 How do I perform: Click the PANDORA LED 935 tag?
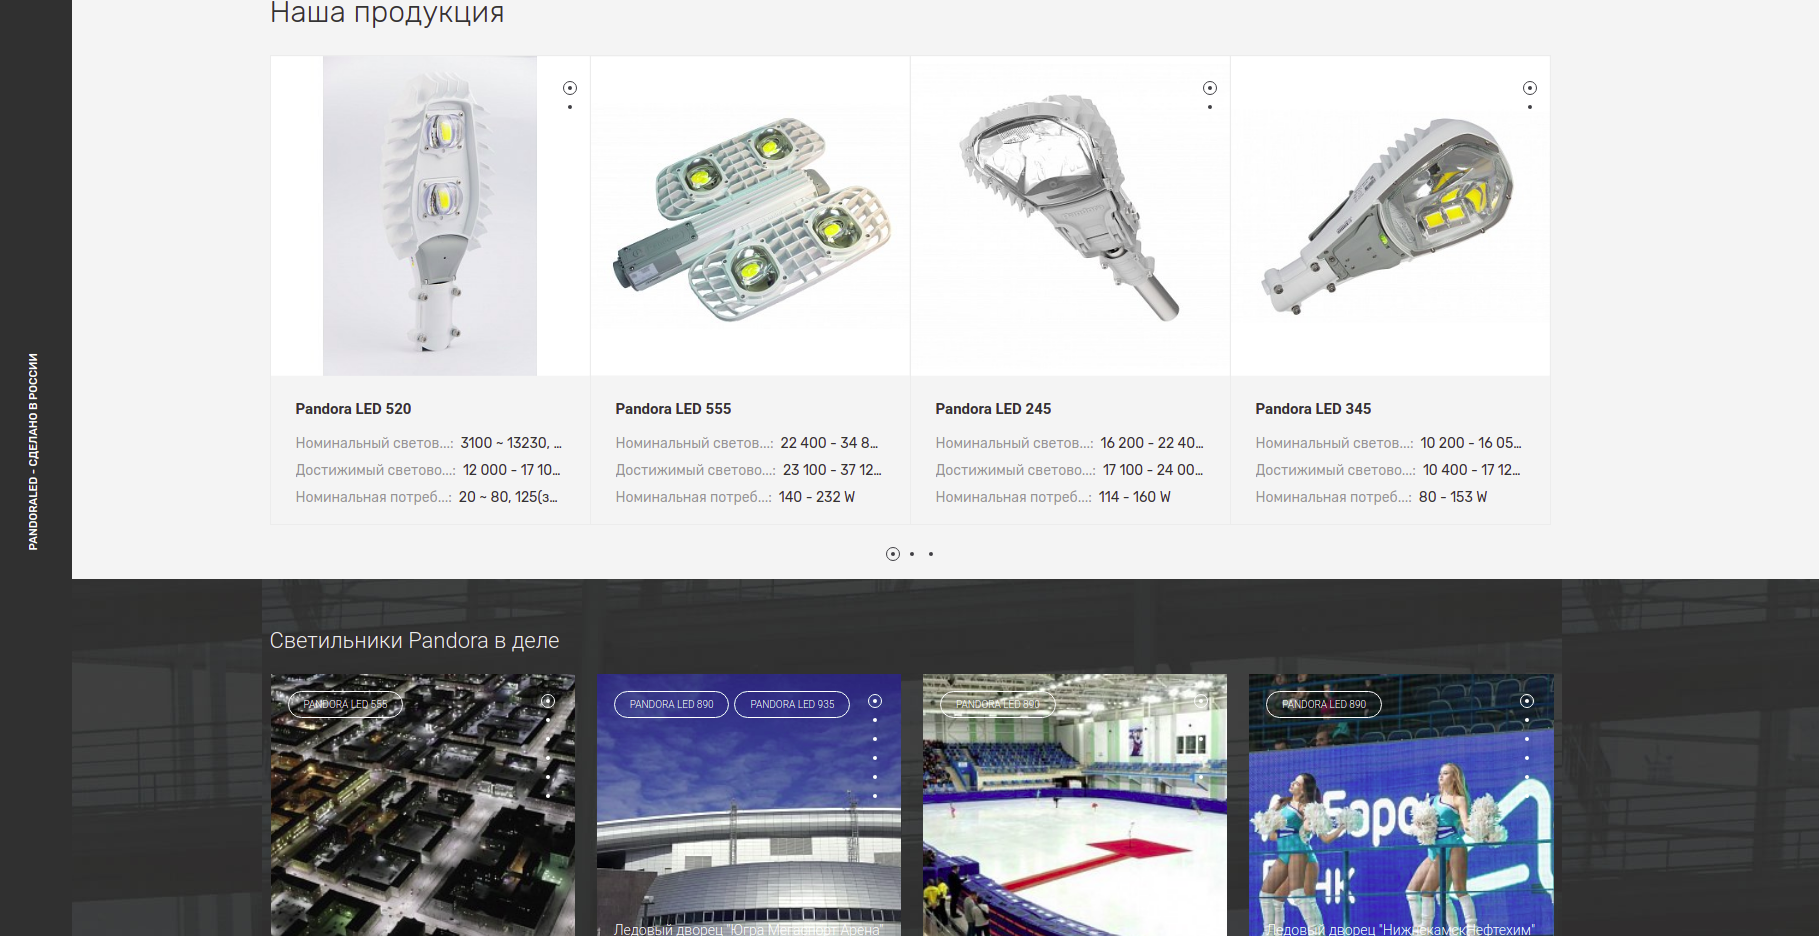pyautogui.click(x=792, y=704)
